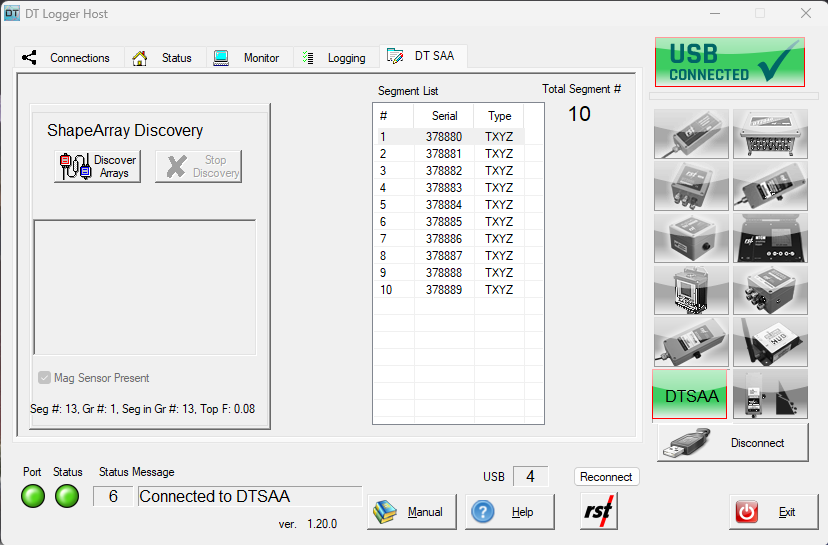
Task: Click the status code field showing 6
Action: pyautogui.click(x=113, y=496)
